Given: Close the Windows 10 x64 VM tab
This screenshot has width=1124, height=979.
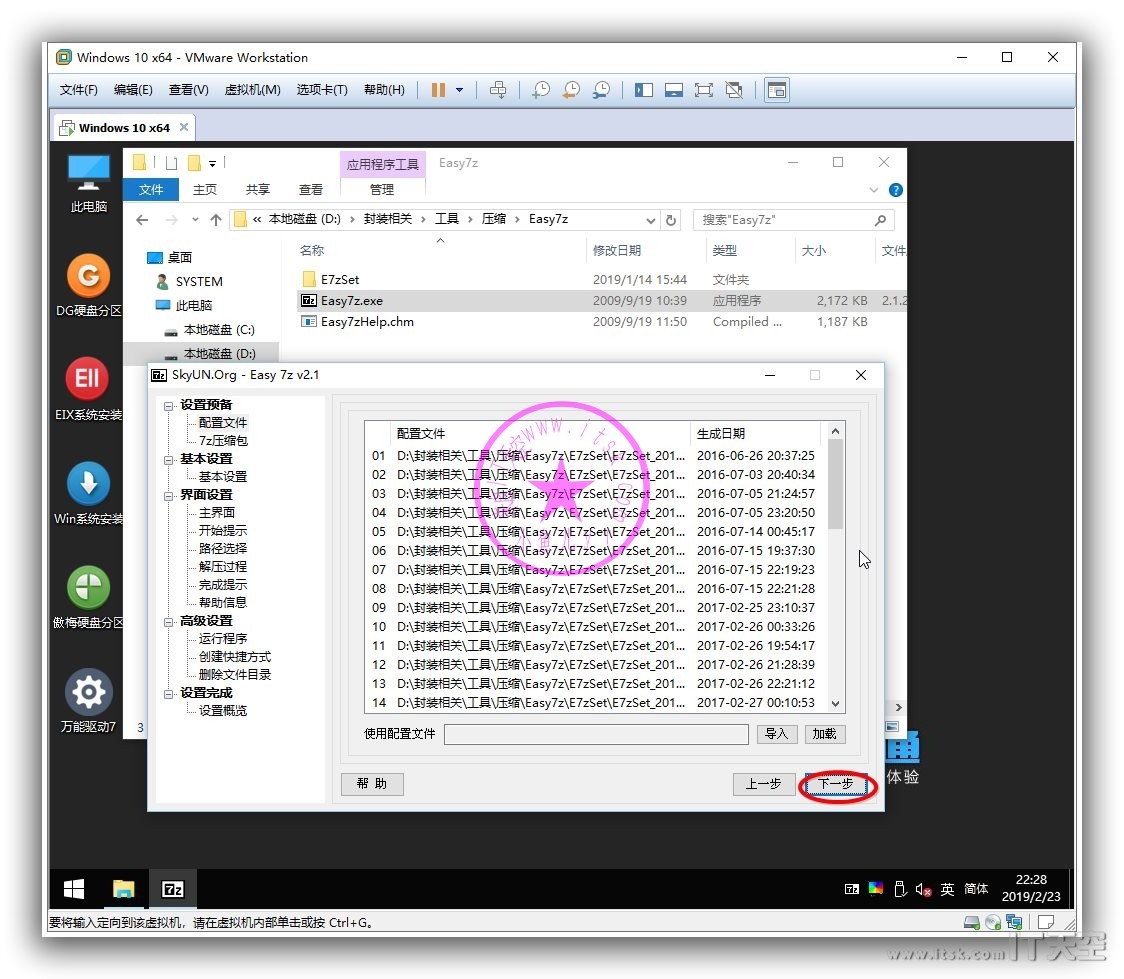Looking at the screenshot, I should click(184, 127).
